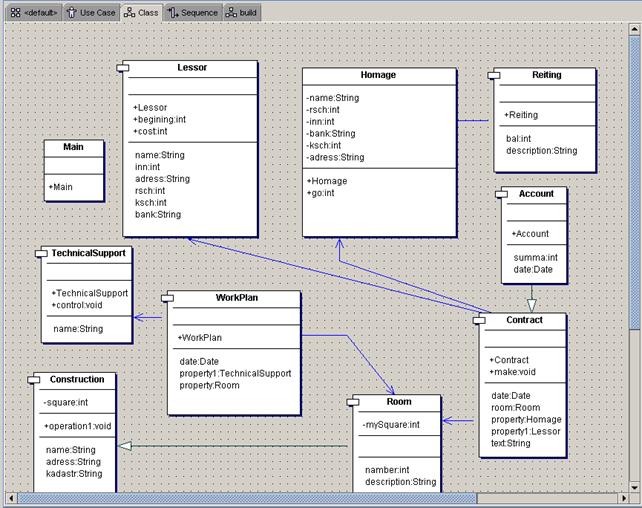
Task: Click the class icon on Room box
Action: [356, 401]
